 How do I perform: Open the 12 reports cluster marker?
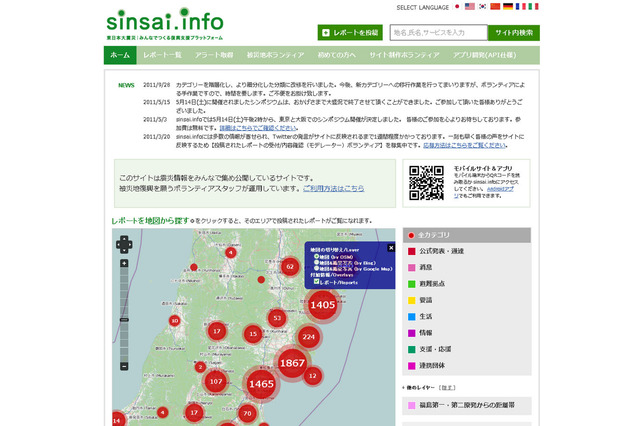(313, 376)
